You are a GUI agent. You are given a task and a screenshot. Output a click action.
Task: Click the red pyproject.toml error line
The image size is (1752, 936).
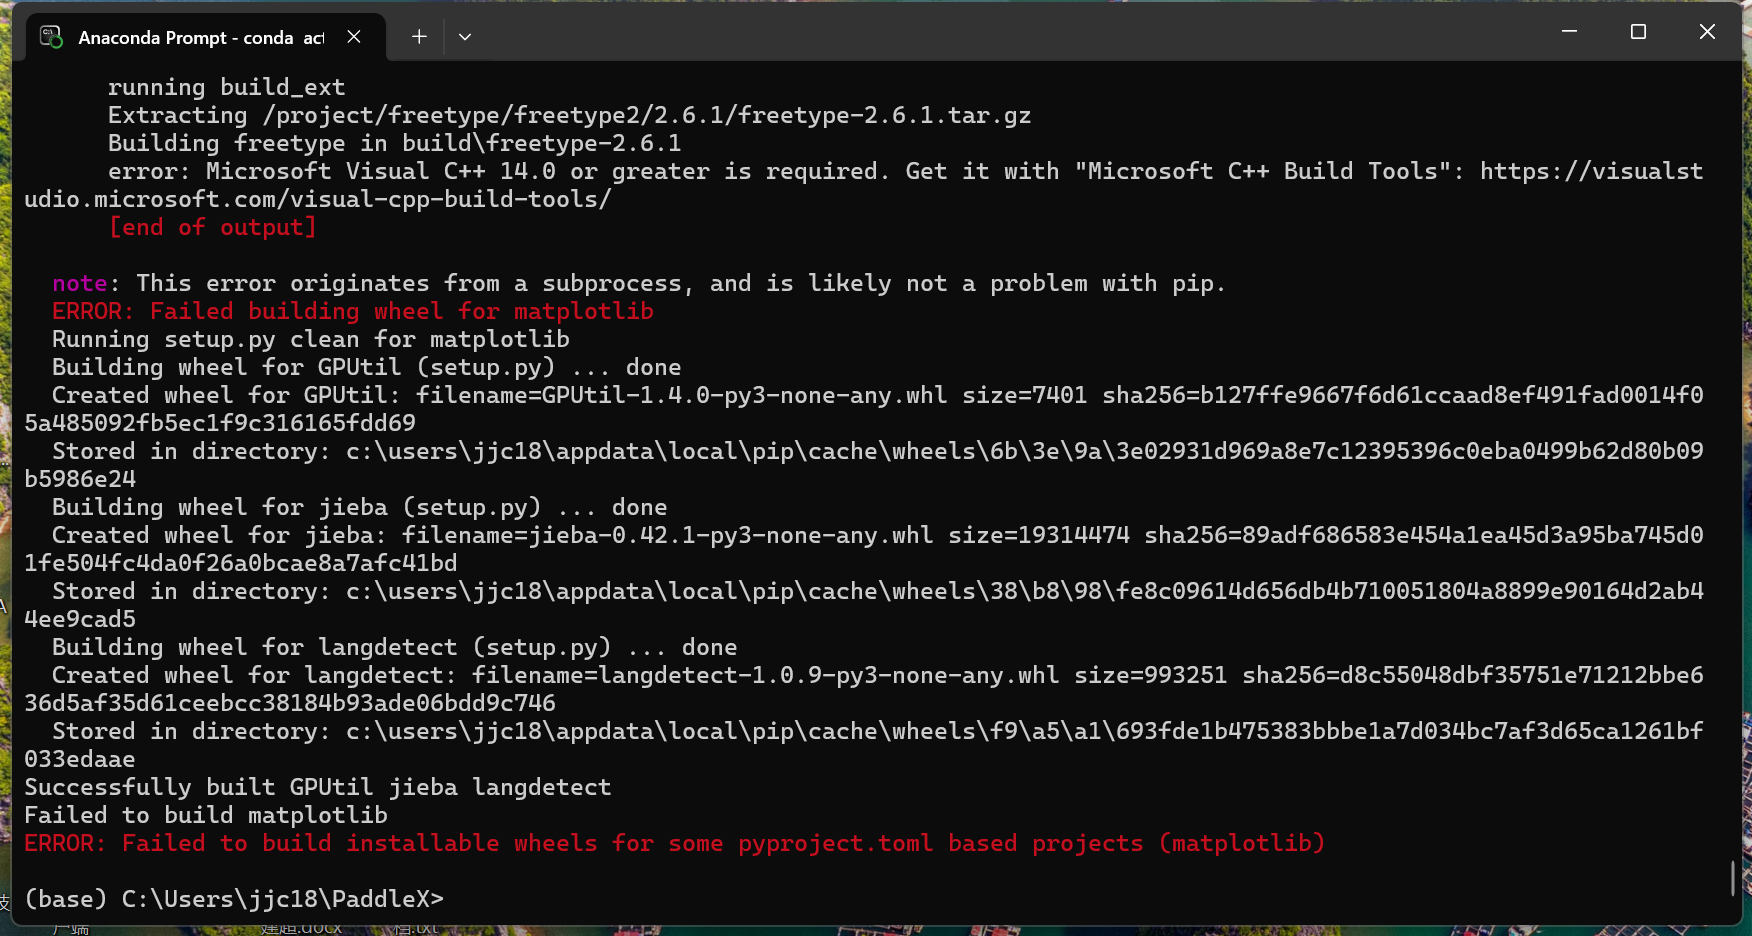[x=674, y=844]
